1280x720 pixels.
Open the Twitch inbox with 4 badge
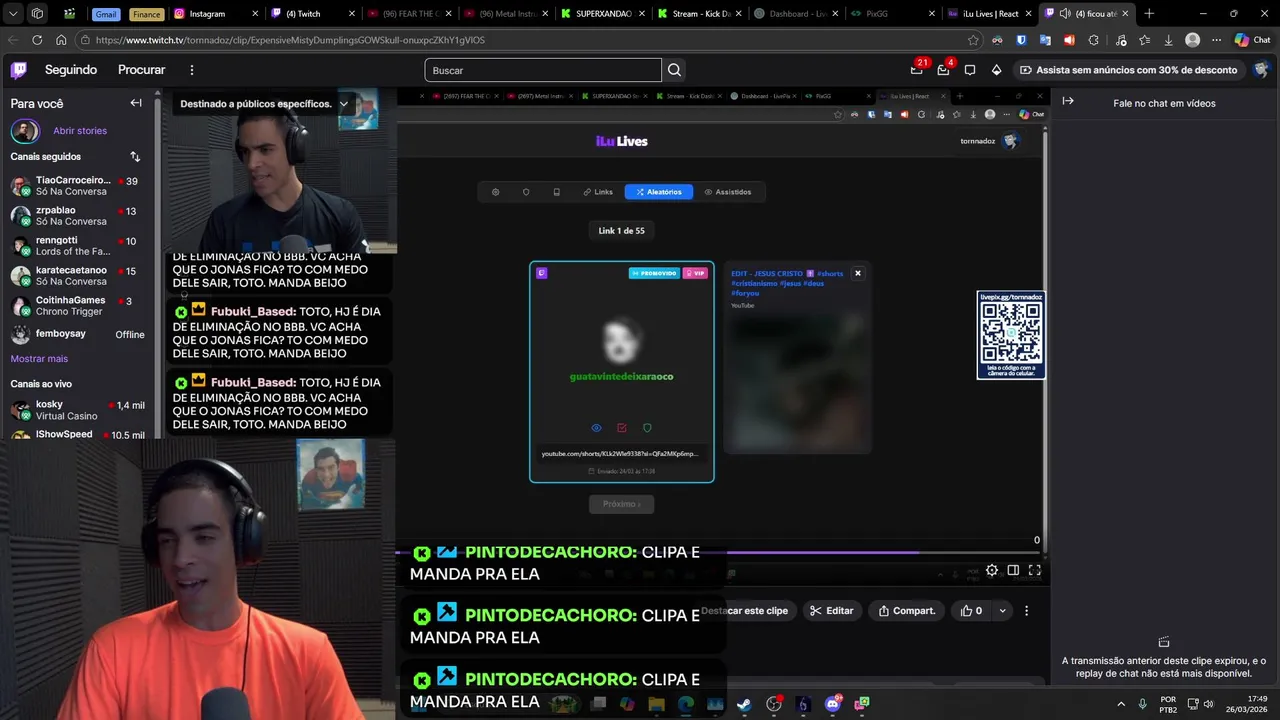click(x=943, y=70)
